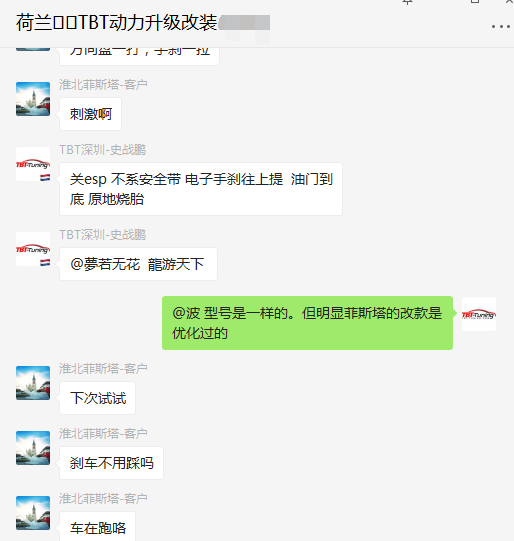The image size is (514, 541).
Task: Select the 关esp 不系安全带 message bubble
Action: [201, 189]
